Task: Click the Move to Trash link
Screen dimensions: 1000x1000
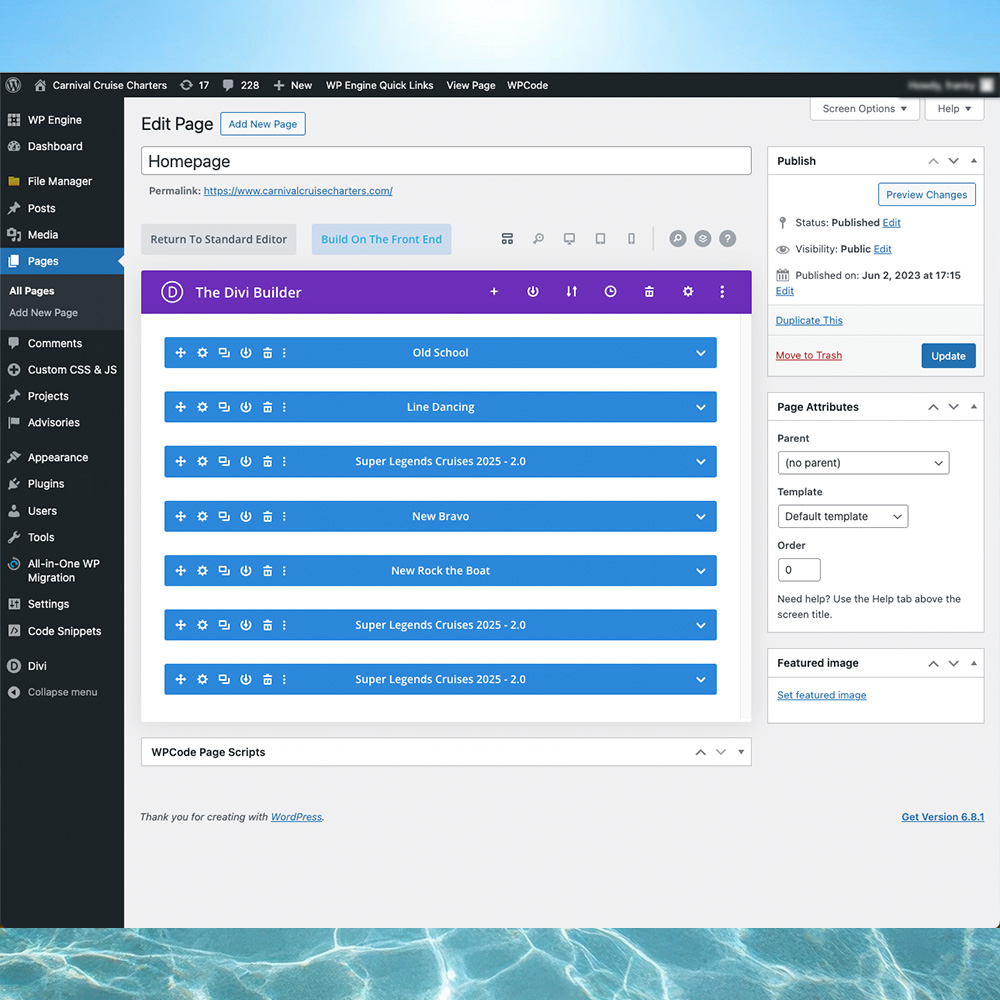Action: (809, 355)
